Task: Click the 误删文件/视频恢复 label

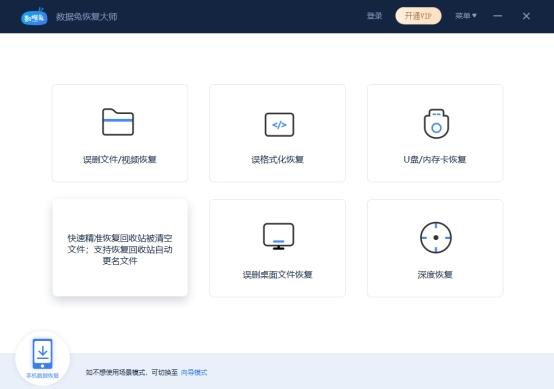Action: pos(120,160)
